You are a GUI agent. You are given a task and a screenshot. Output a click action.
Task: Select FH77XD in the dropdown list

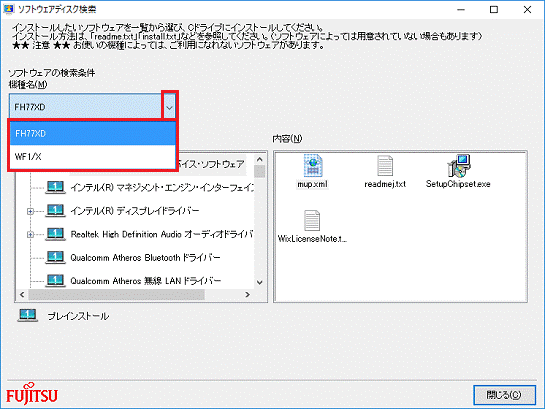92,133
